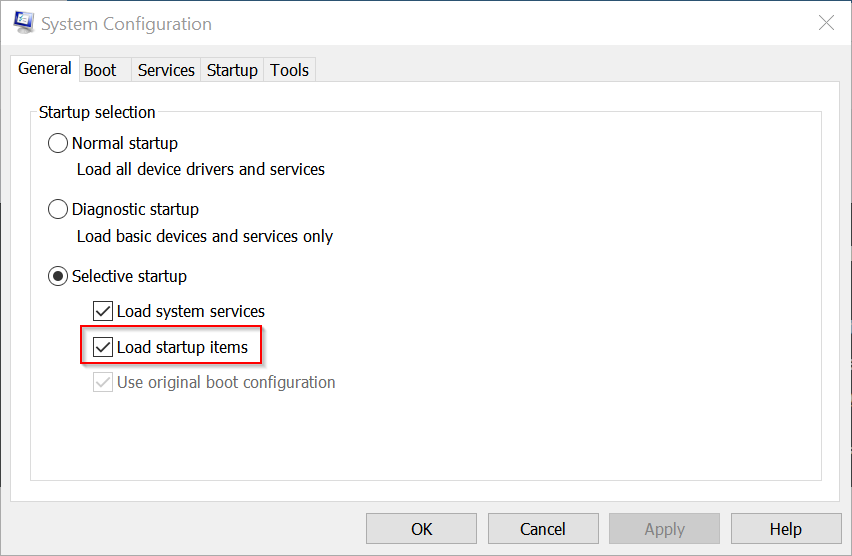Switch to the General tab
The image size is (852, 556).
(45, 69)
